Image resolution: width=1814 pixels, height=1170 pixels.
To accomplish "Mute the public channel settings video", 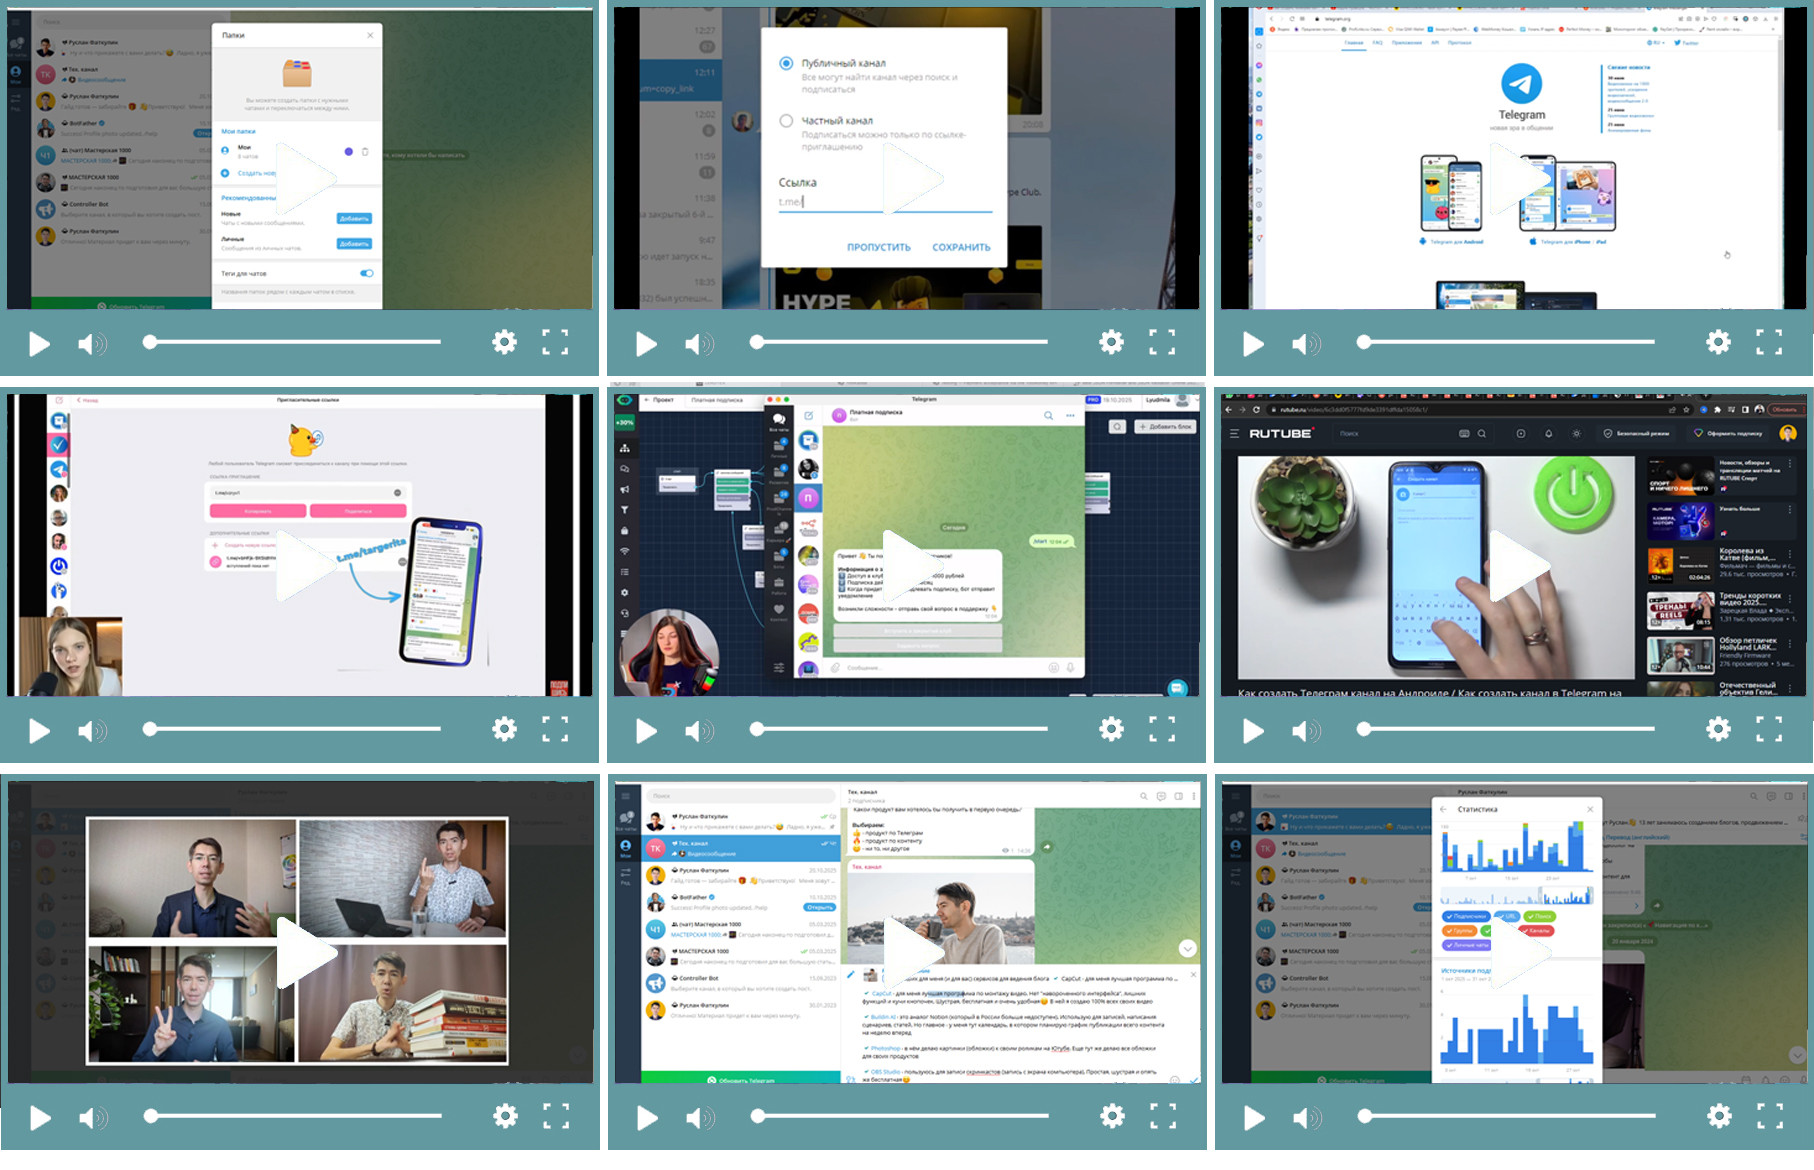I will 698,344.
